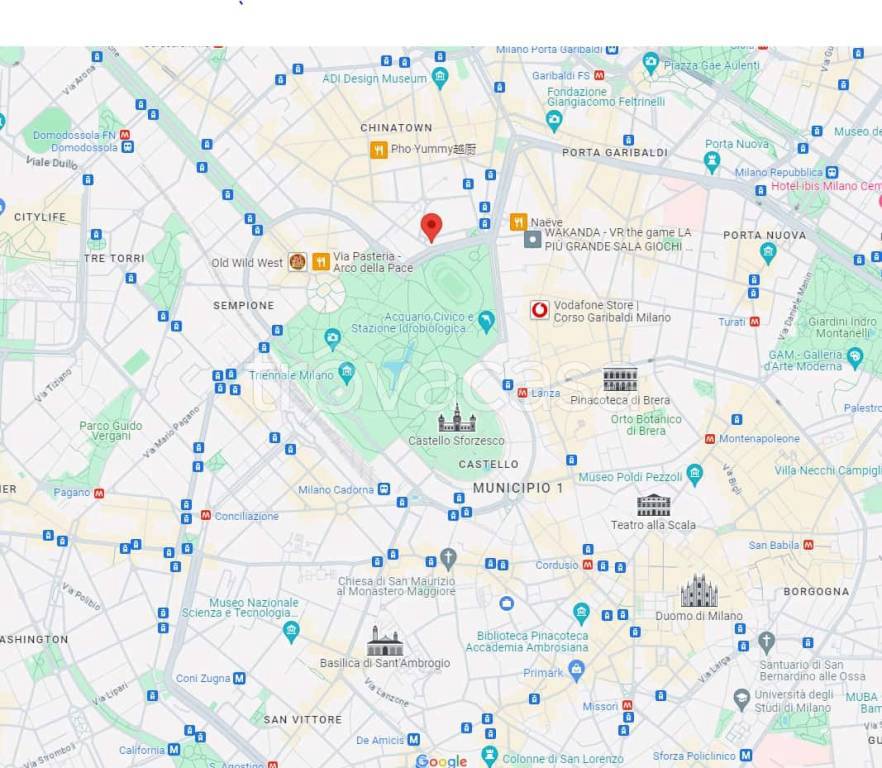Select the Vodafone Store logo icon
This screenshot has width=882, height=768.
pos(540,310)
